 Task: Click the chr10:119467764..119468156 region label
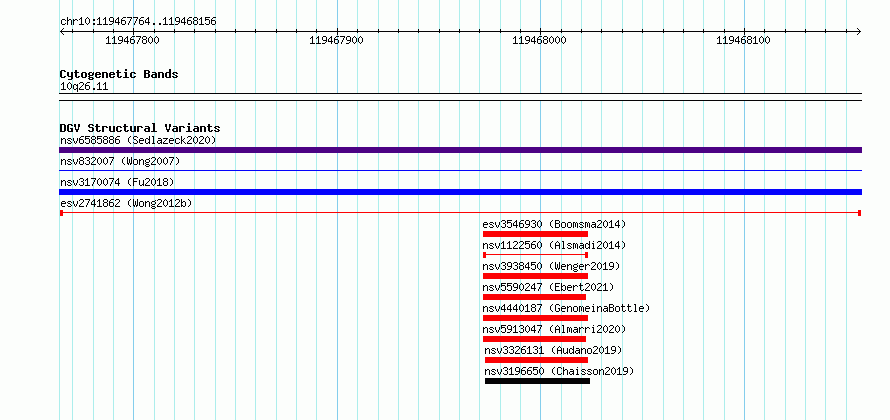(138, 22)
